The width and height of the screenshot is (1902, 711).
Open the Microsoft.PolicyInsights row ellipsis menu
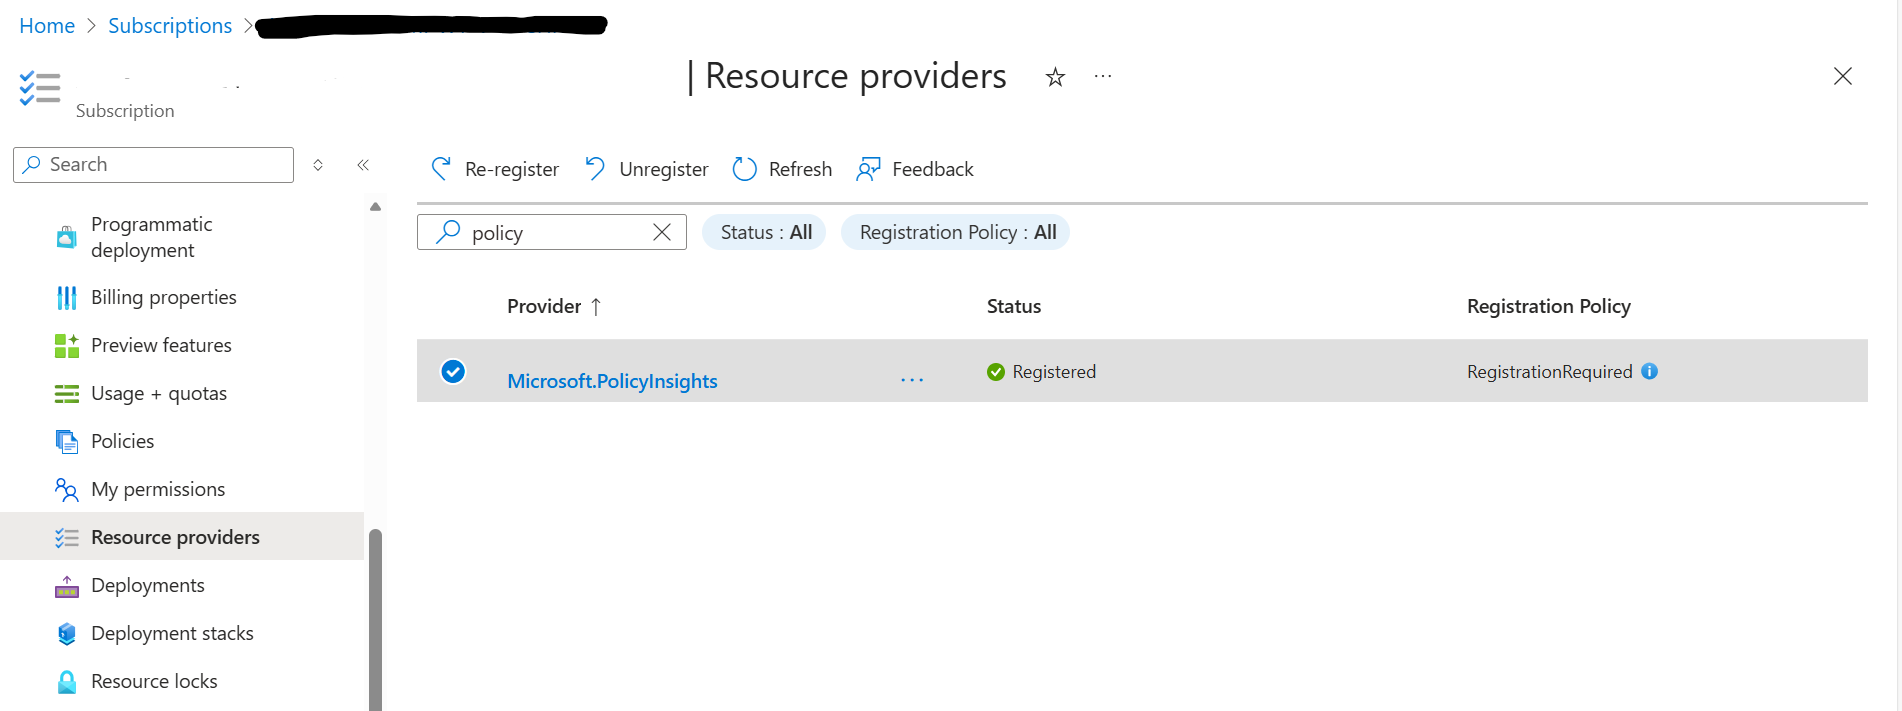[x=912, y=380]
